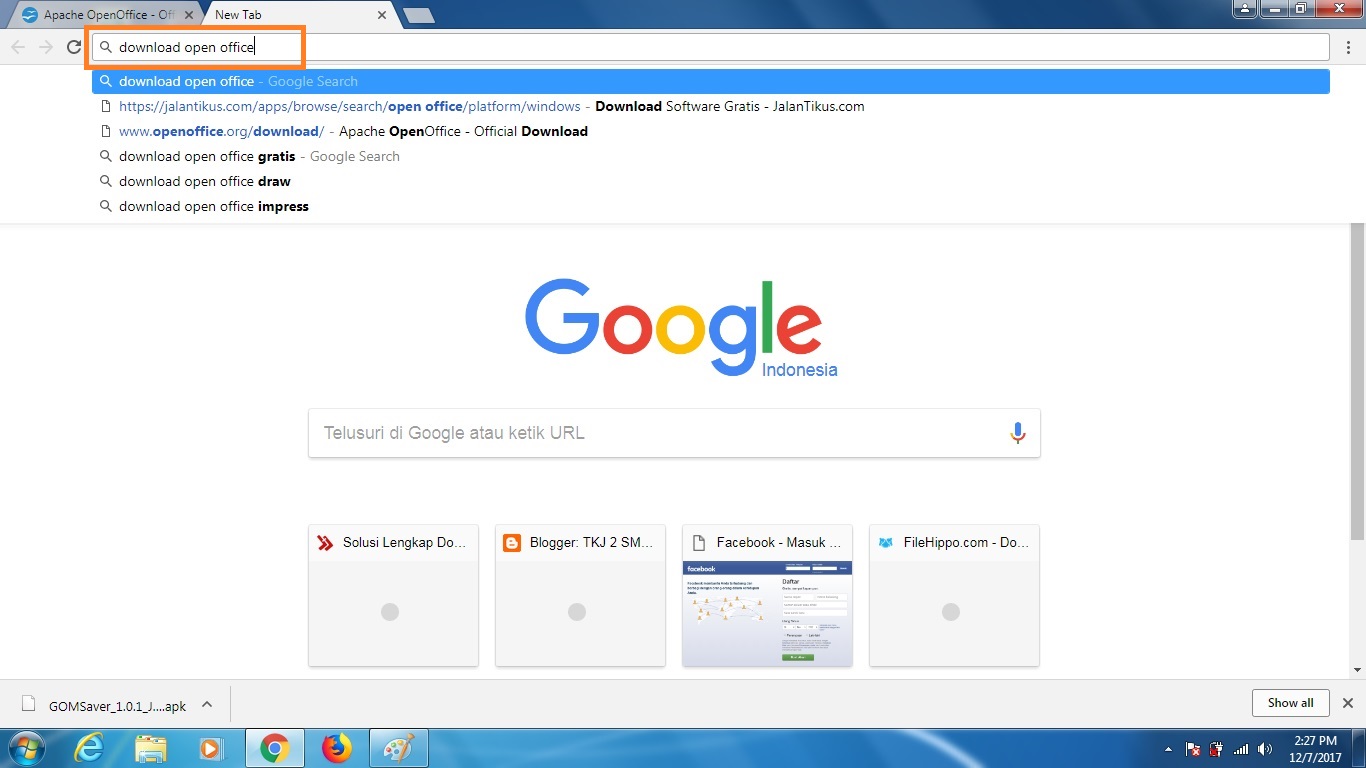Click the Show all downloads button
Image resolution: width=1366 pixels, height=768 pixels.
pyautogui.click(x=1289, y=702)
